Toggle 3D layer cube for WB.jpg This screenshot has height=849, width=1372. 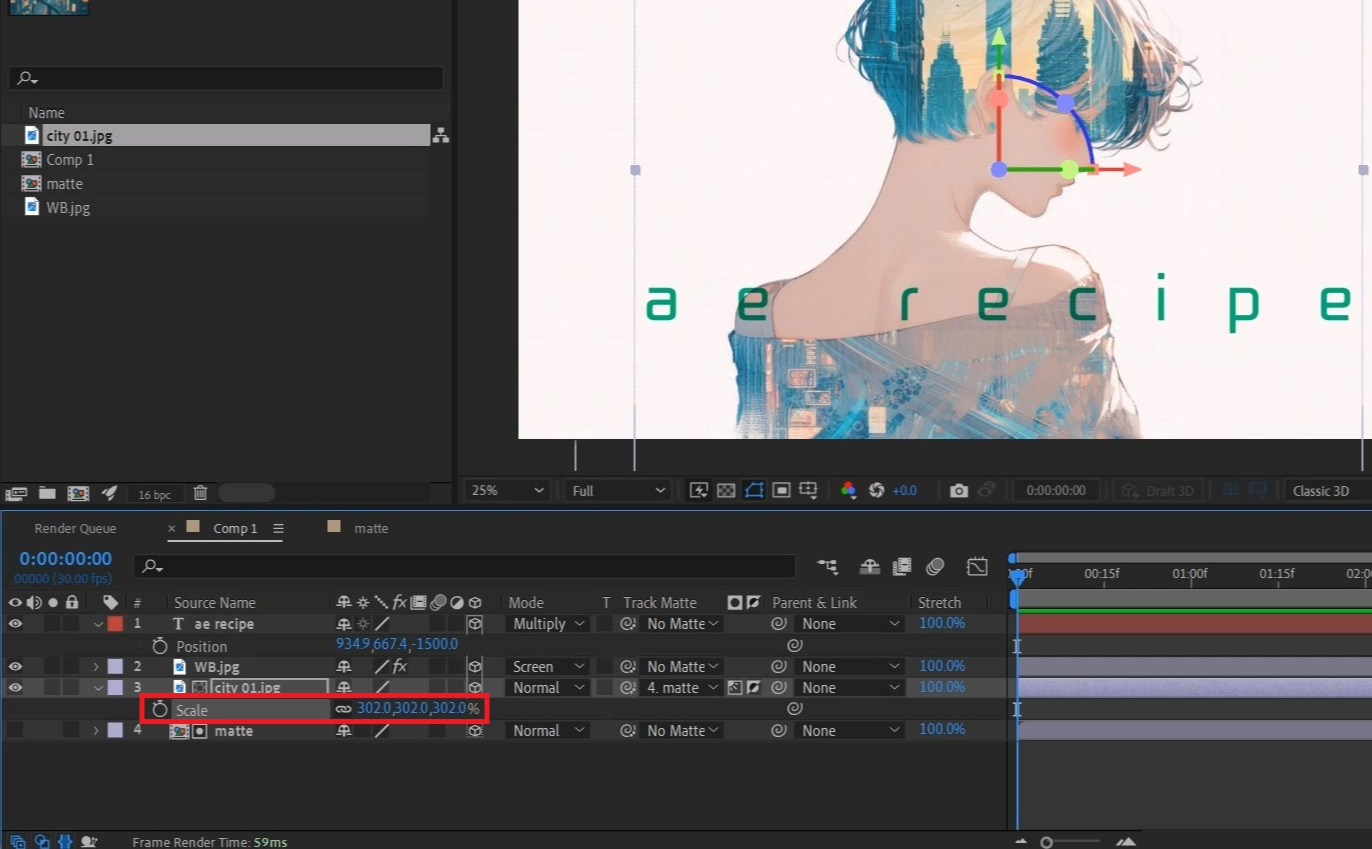coord(475,667)
